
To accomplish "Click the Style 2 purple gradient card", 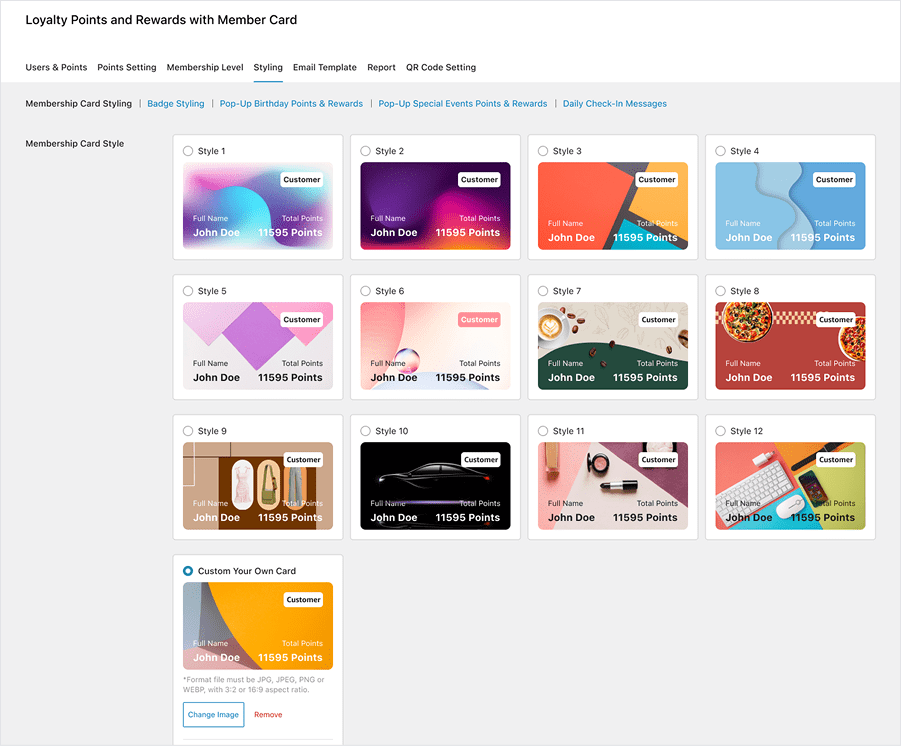I will tap(435, 205).
